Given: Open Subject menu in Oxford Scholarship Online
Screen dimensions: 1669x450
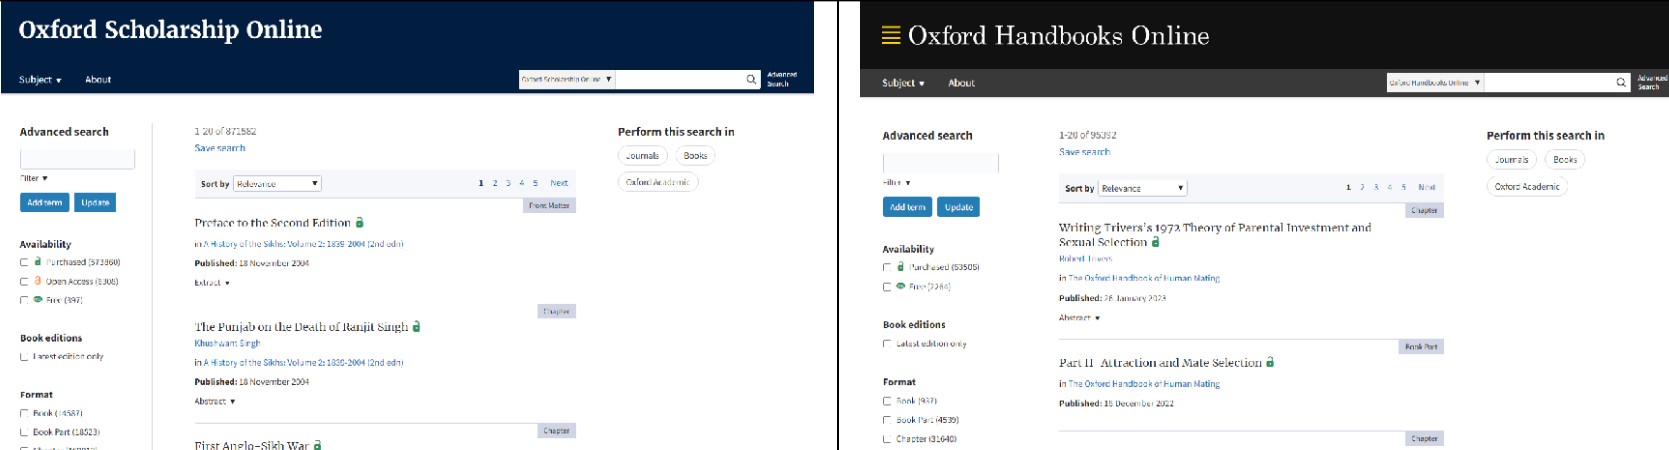Looking at the screenshot, I should 40,79.
